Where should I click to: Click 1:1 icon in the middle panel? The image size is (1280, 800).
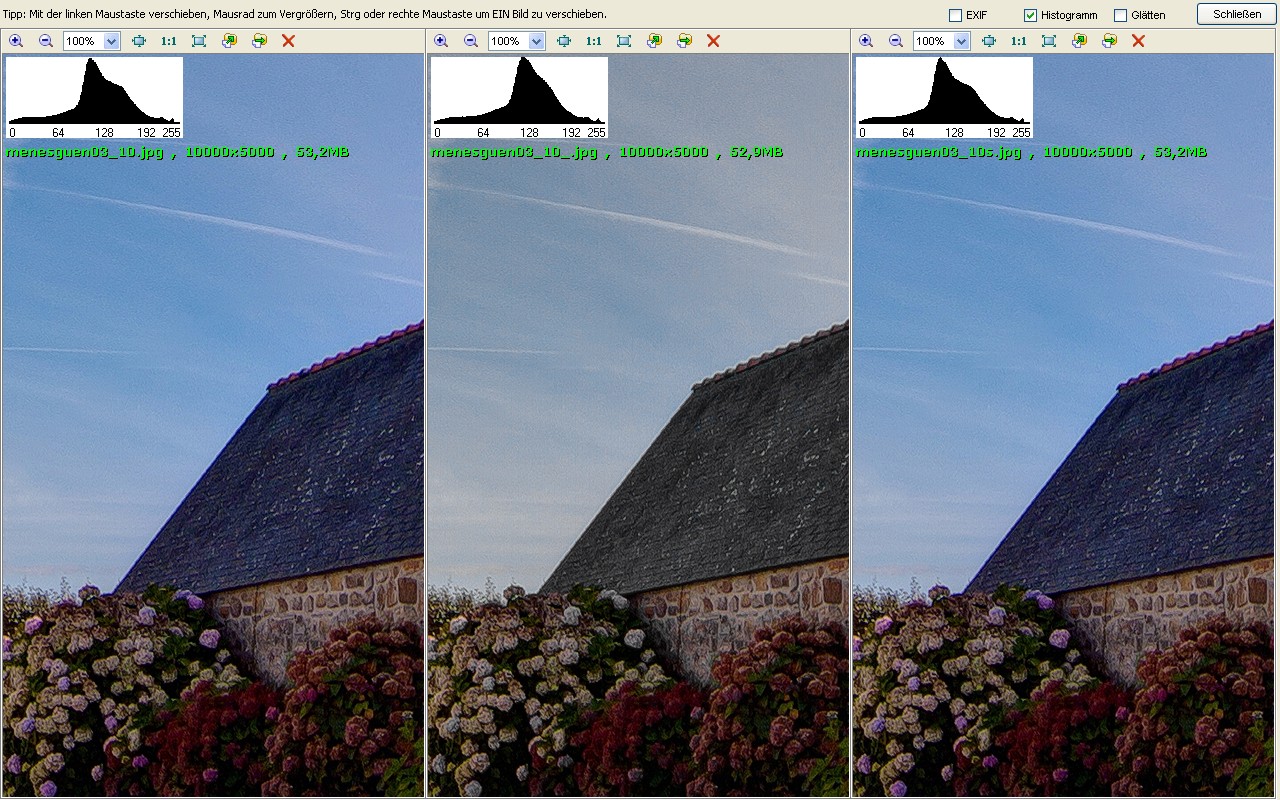594,41
